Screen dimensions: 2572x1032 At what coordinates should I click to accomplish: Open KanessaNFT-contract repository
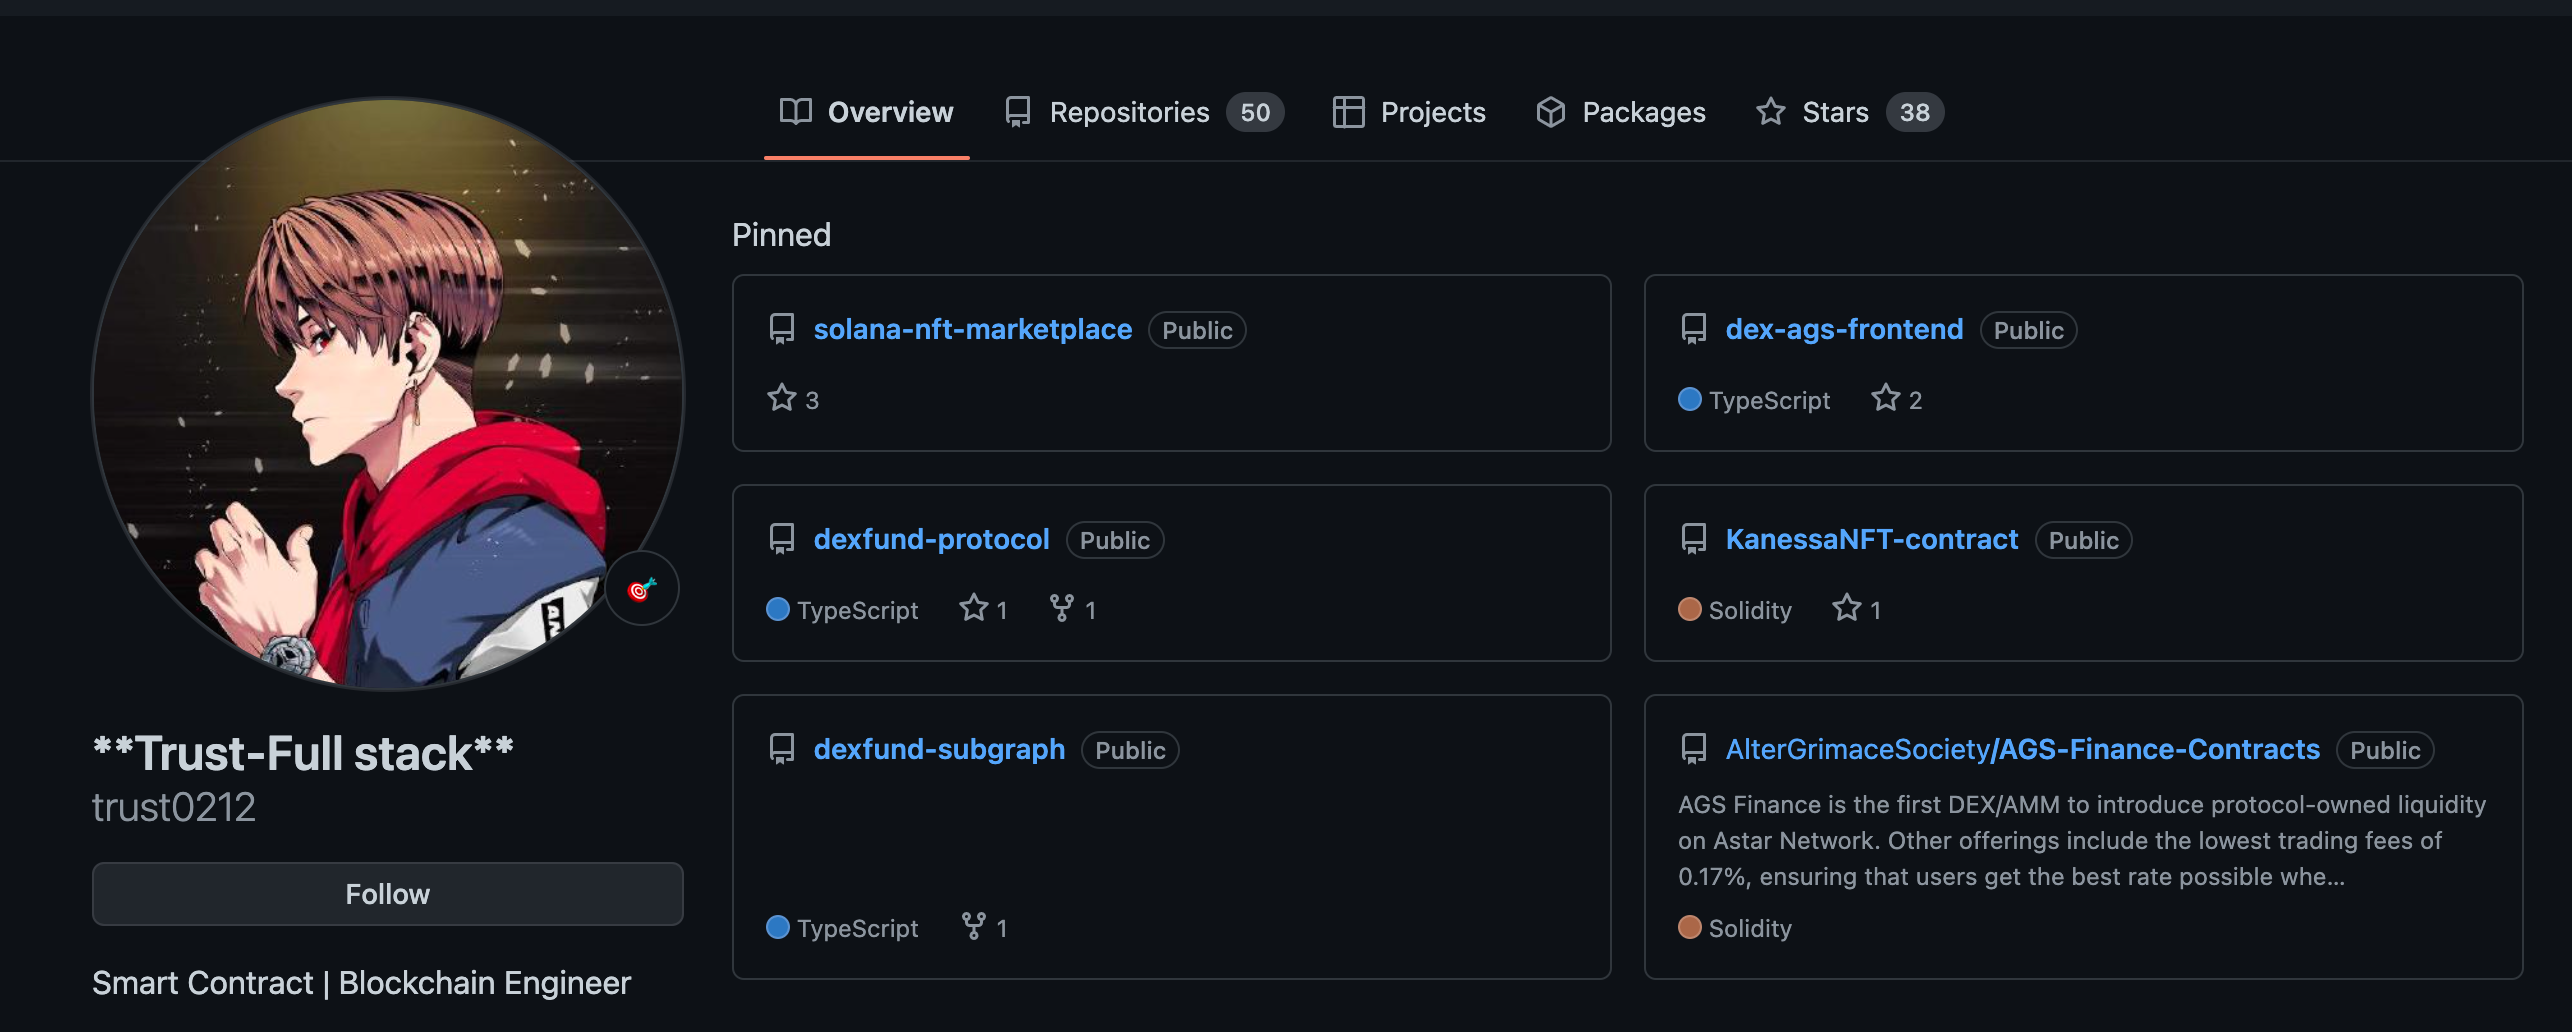click(x=1872, y=539)
